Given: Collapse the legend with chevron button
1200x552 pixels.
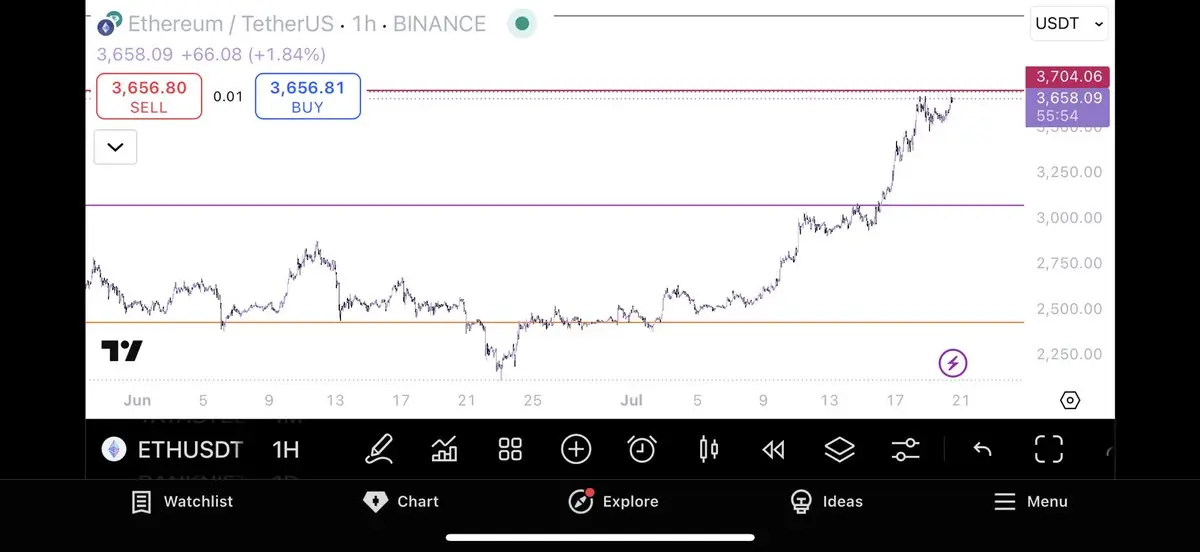Looking at the screenshot, I should [115, 147].
